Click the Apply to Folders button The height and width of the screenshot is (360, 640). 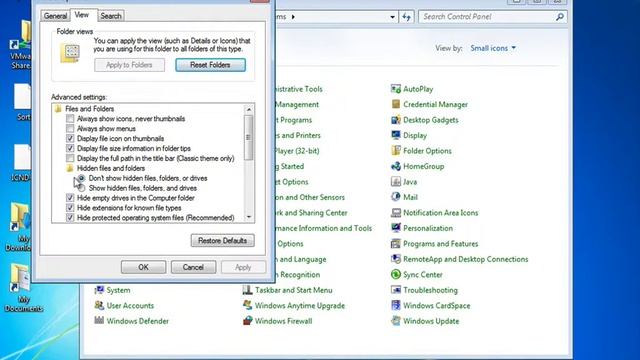click(x=129, y=65)
